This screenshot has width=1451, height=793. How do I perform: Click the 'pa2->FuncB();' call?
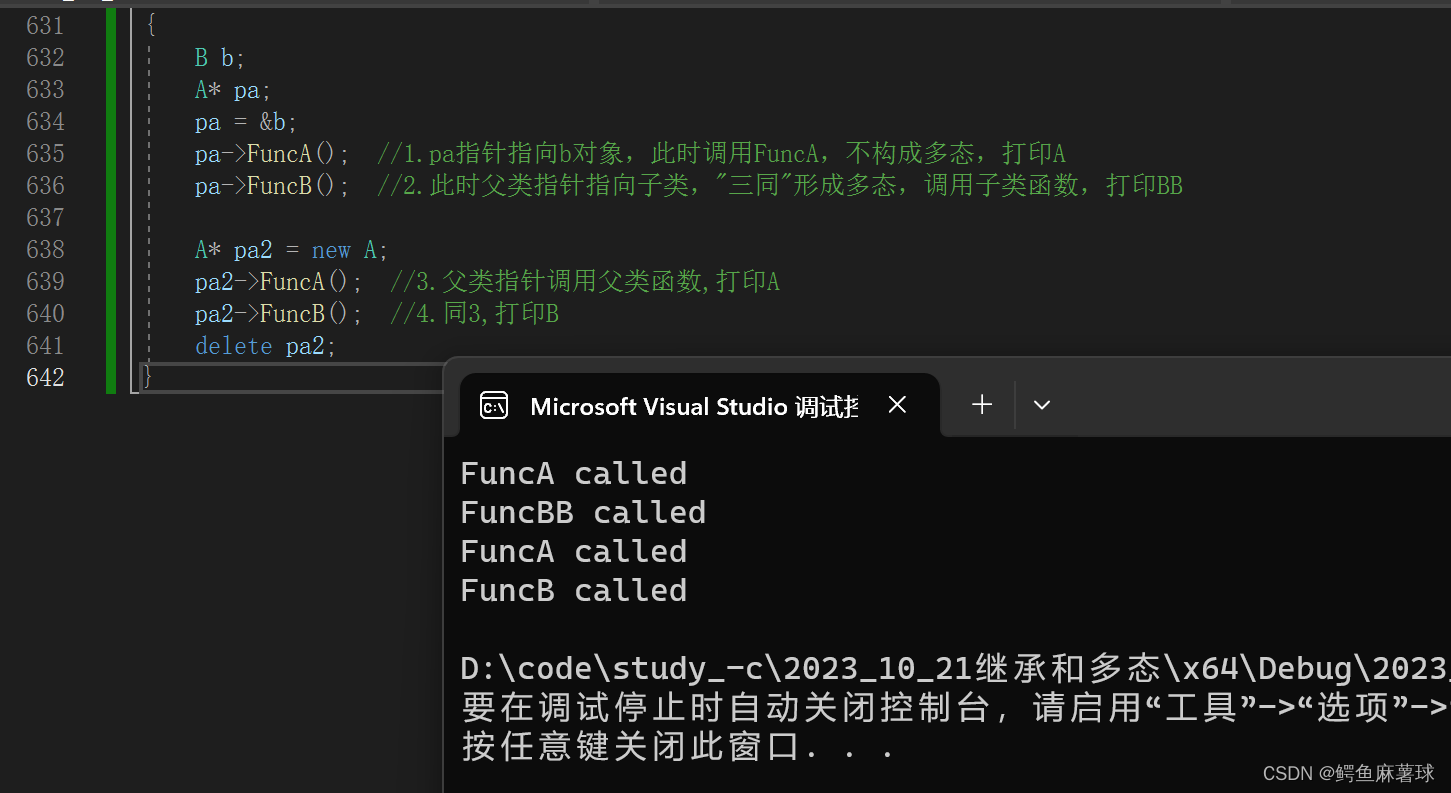(x=279, y=314)
